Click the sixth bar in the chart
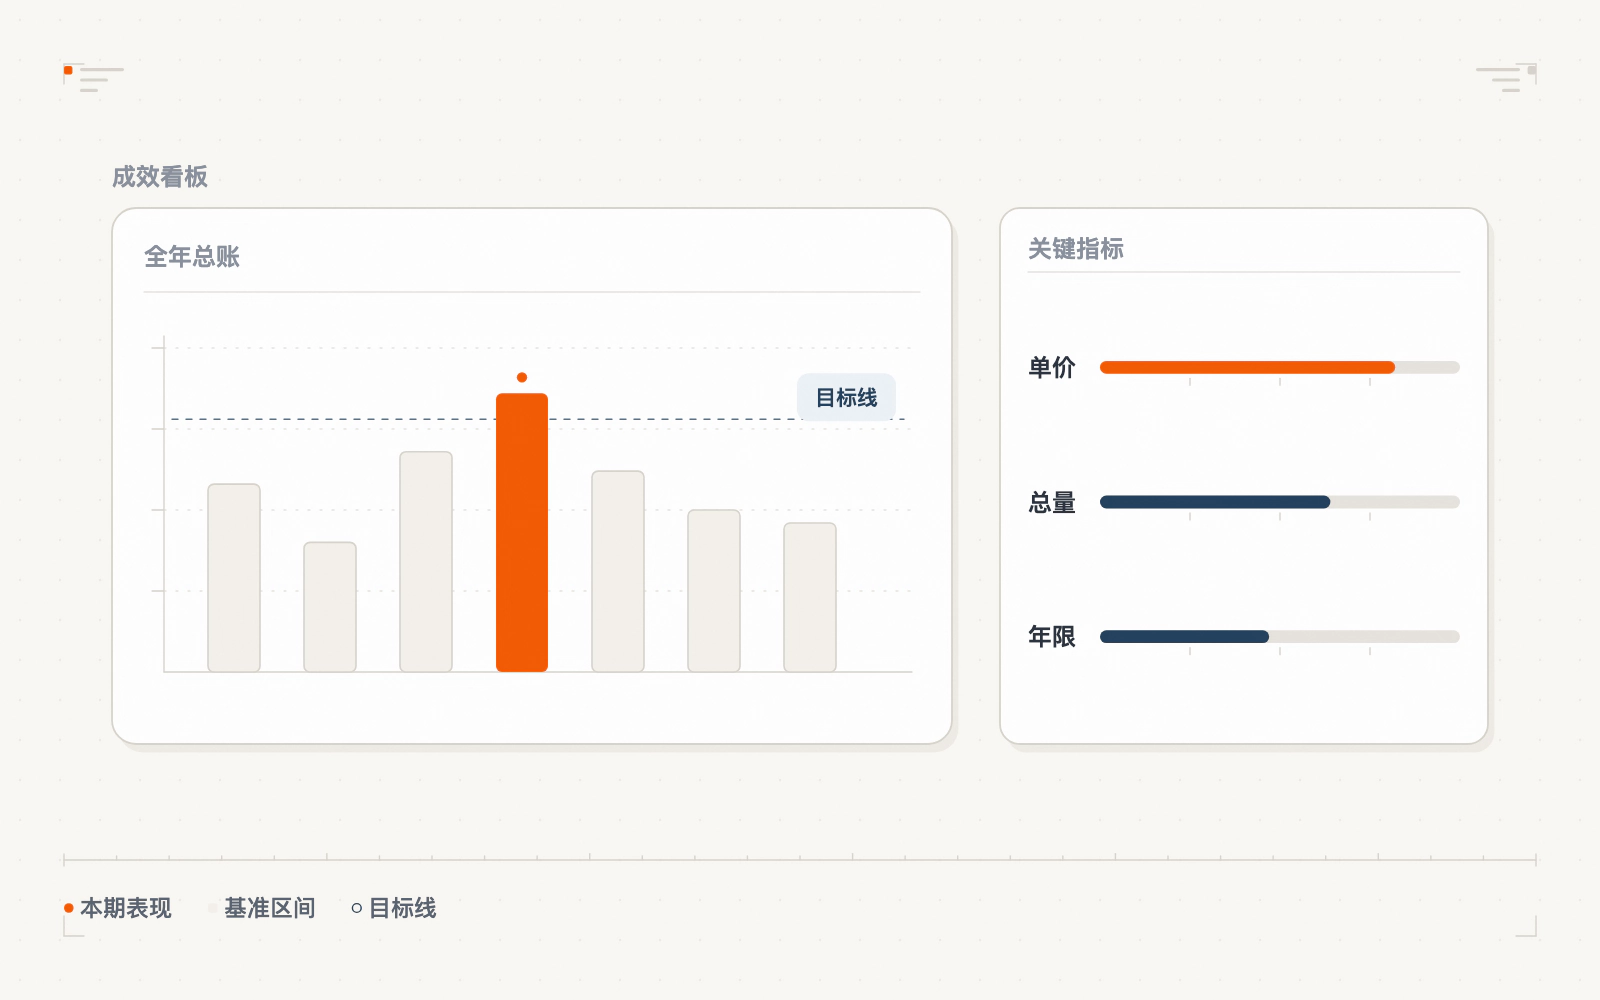The height and width of the screenshot is (1000, 1600). (714, 591)
